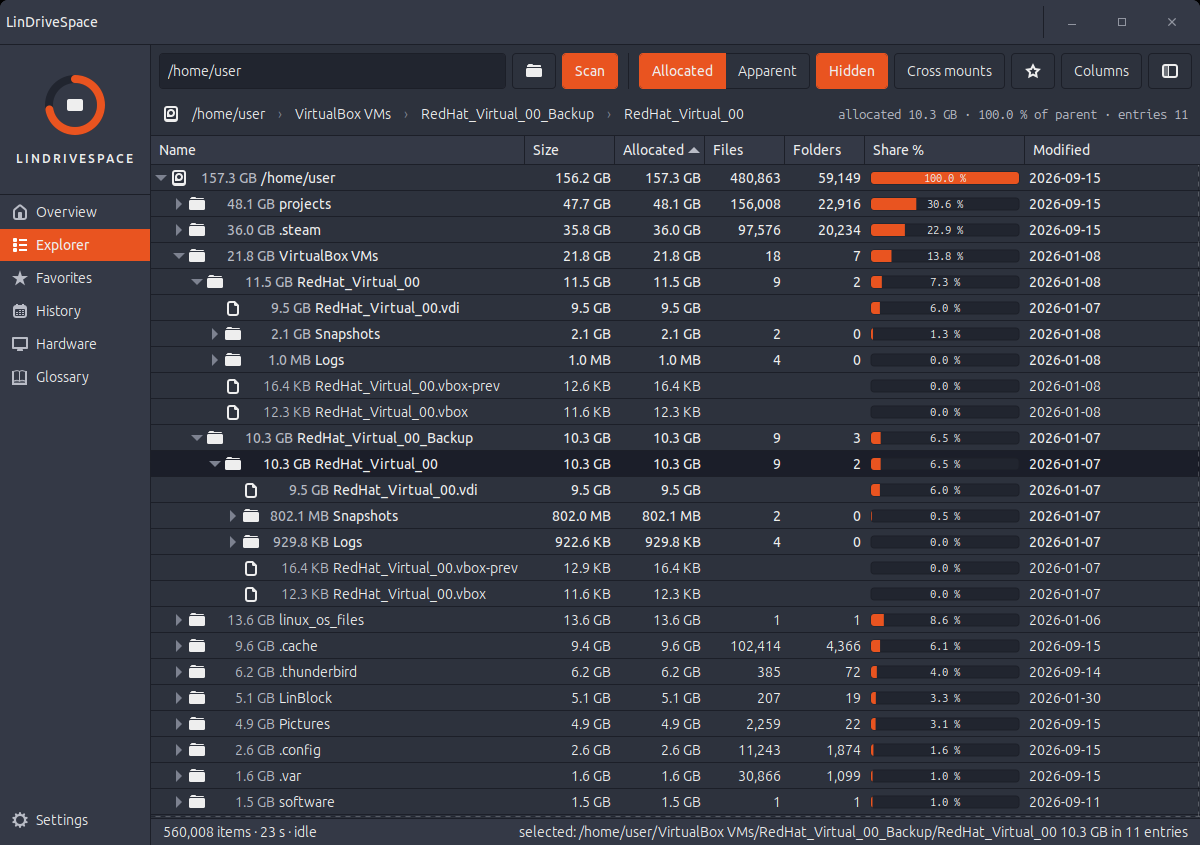Open the folder browse icon next to path
This screenshot has height=845, width=1200.
[534, 71]
